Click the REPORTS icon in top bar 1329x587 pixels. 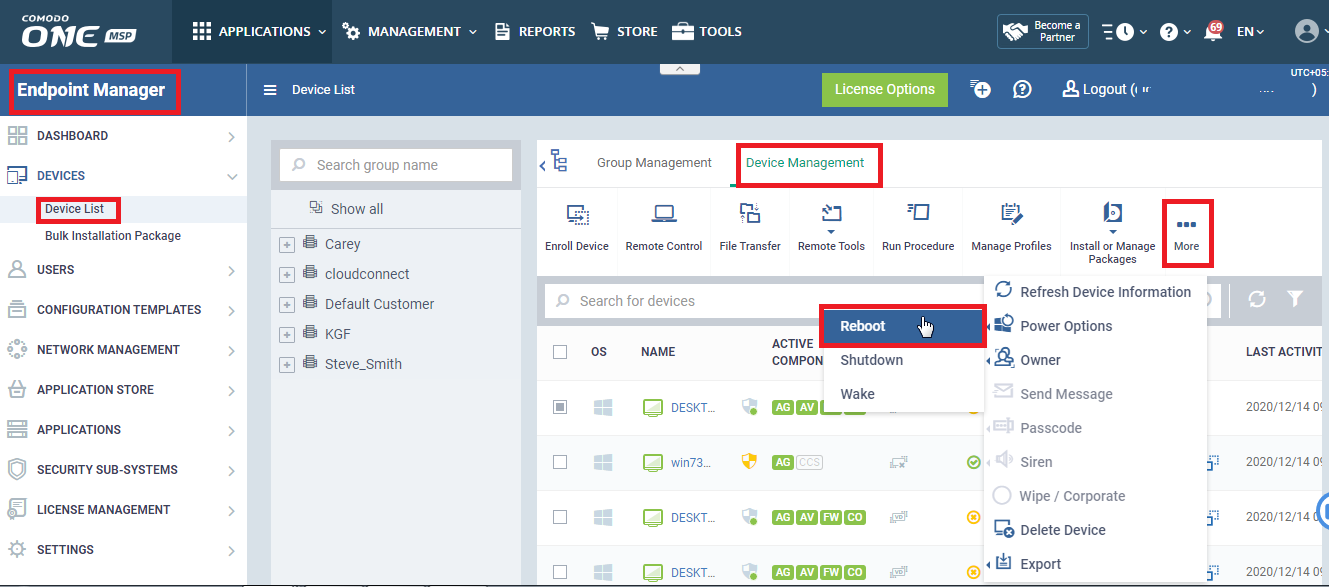click(x=502, y=31)
